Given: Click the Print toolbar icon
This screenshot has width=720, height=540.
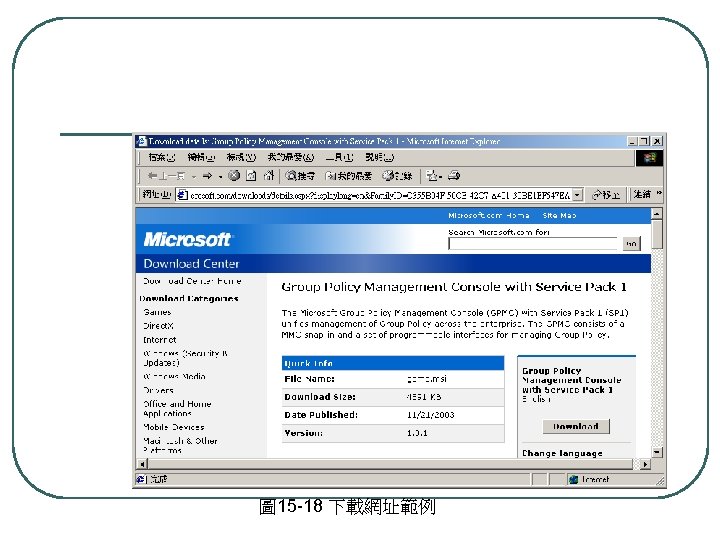Looking at the screenshot, I should pyautogui.click(x=454, y=175).
